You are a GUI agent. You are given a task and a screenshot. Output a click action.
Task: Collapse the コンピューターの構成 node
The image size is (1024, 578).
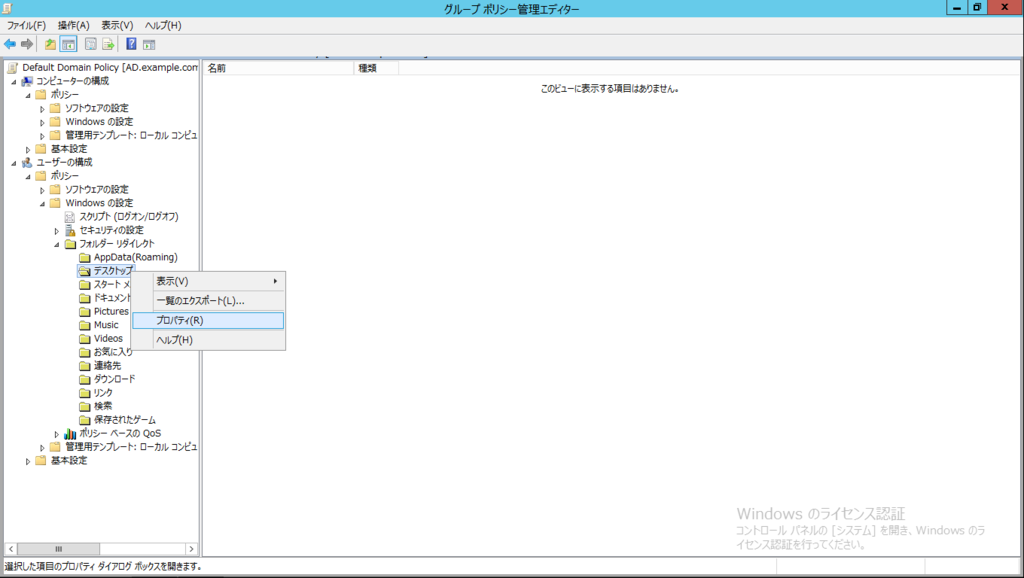click(14, 82)
